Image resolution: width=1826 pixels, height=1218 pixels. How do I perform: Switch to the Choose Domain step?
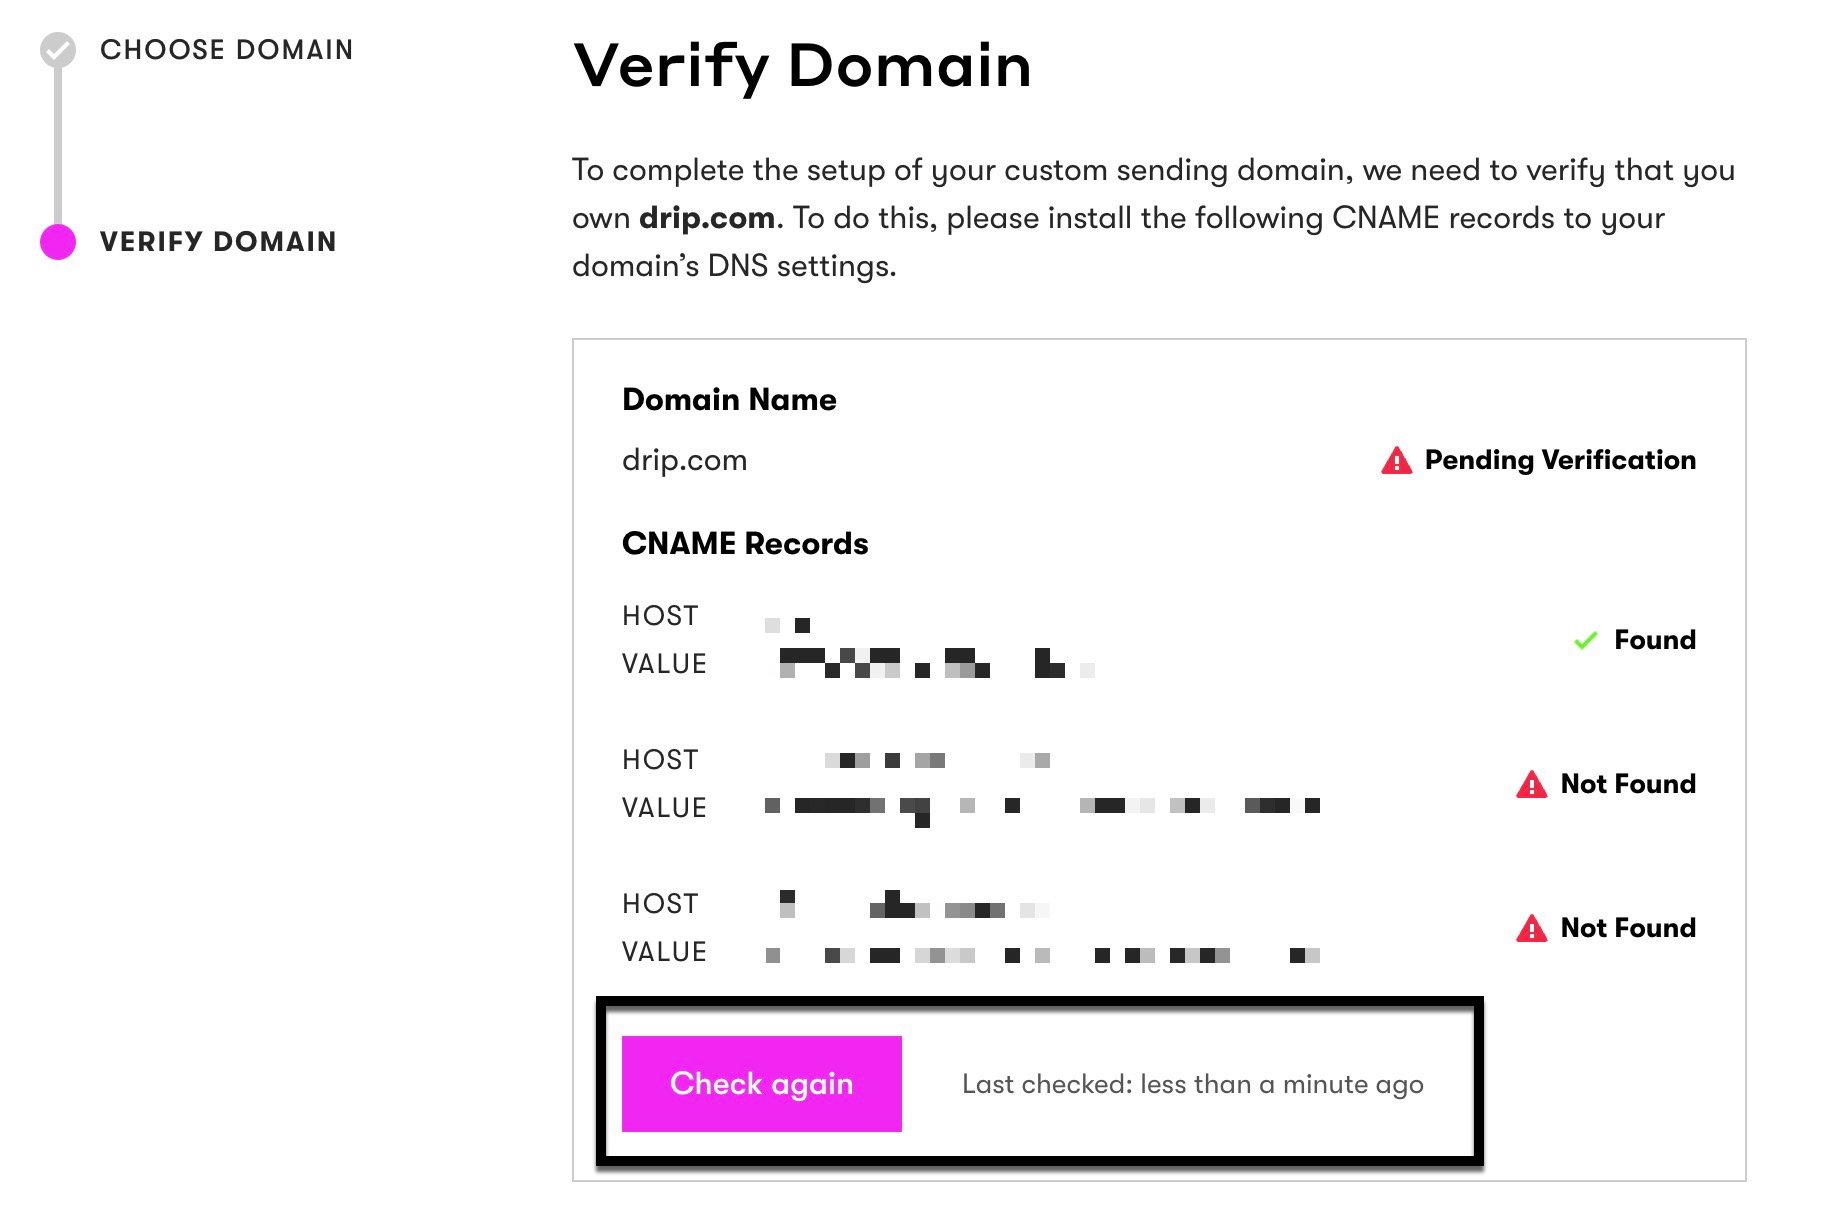pos(227,49)
